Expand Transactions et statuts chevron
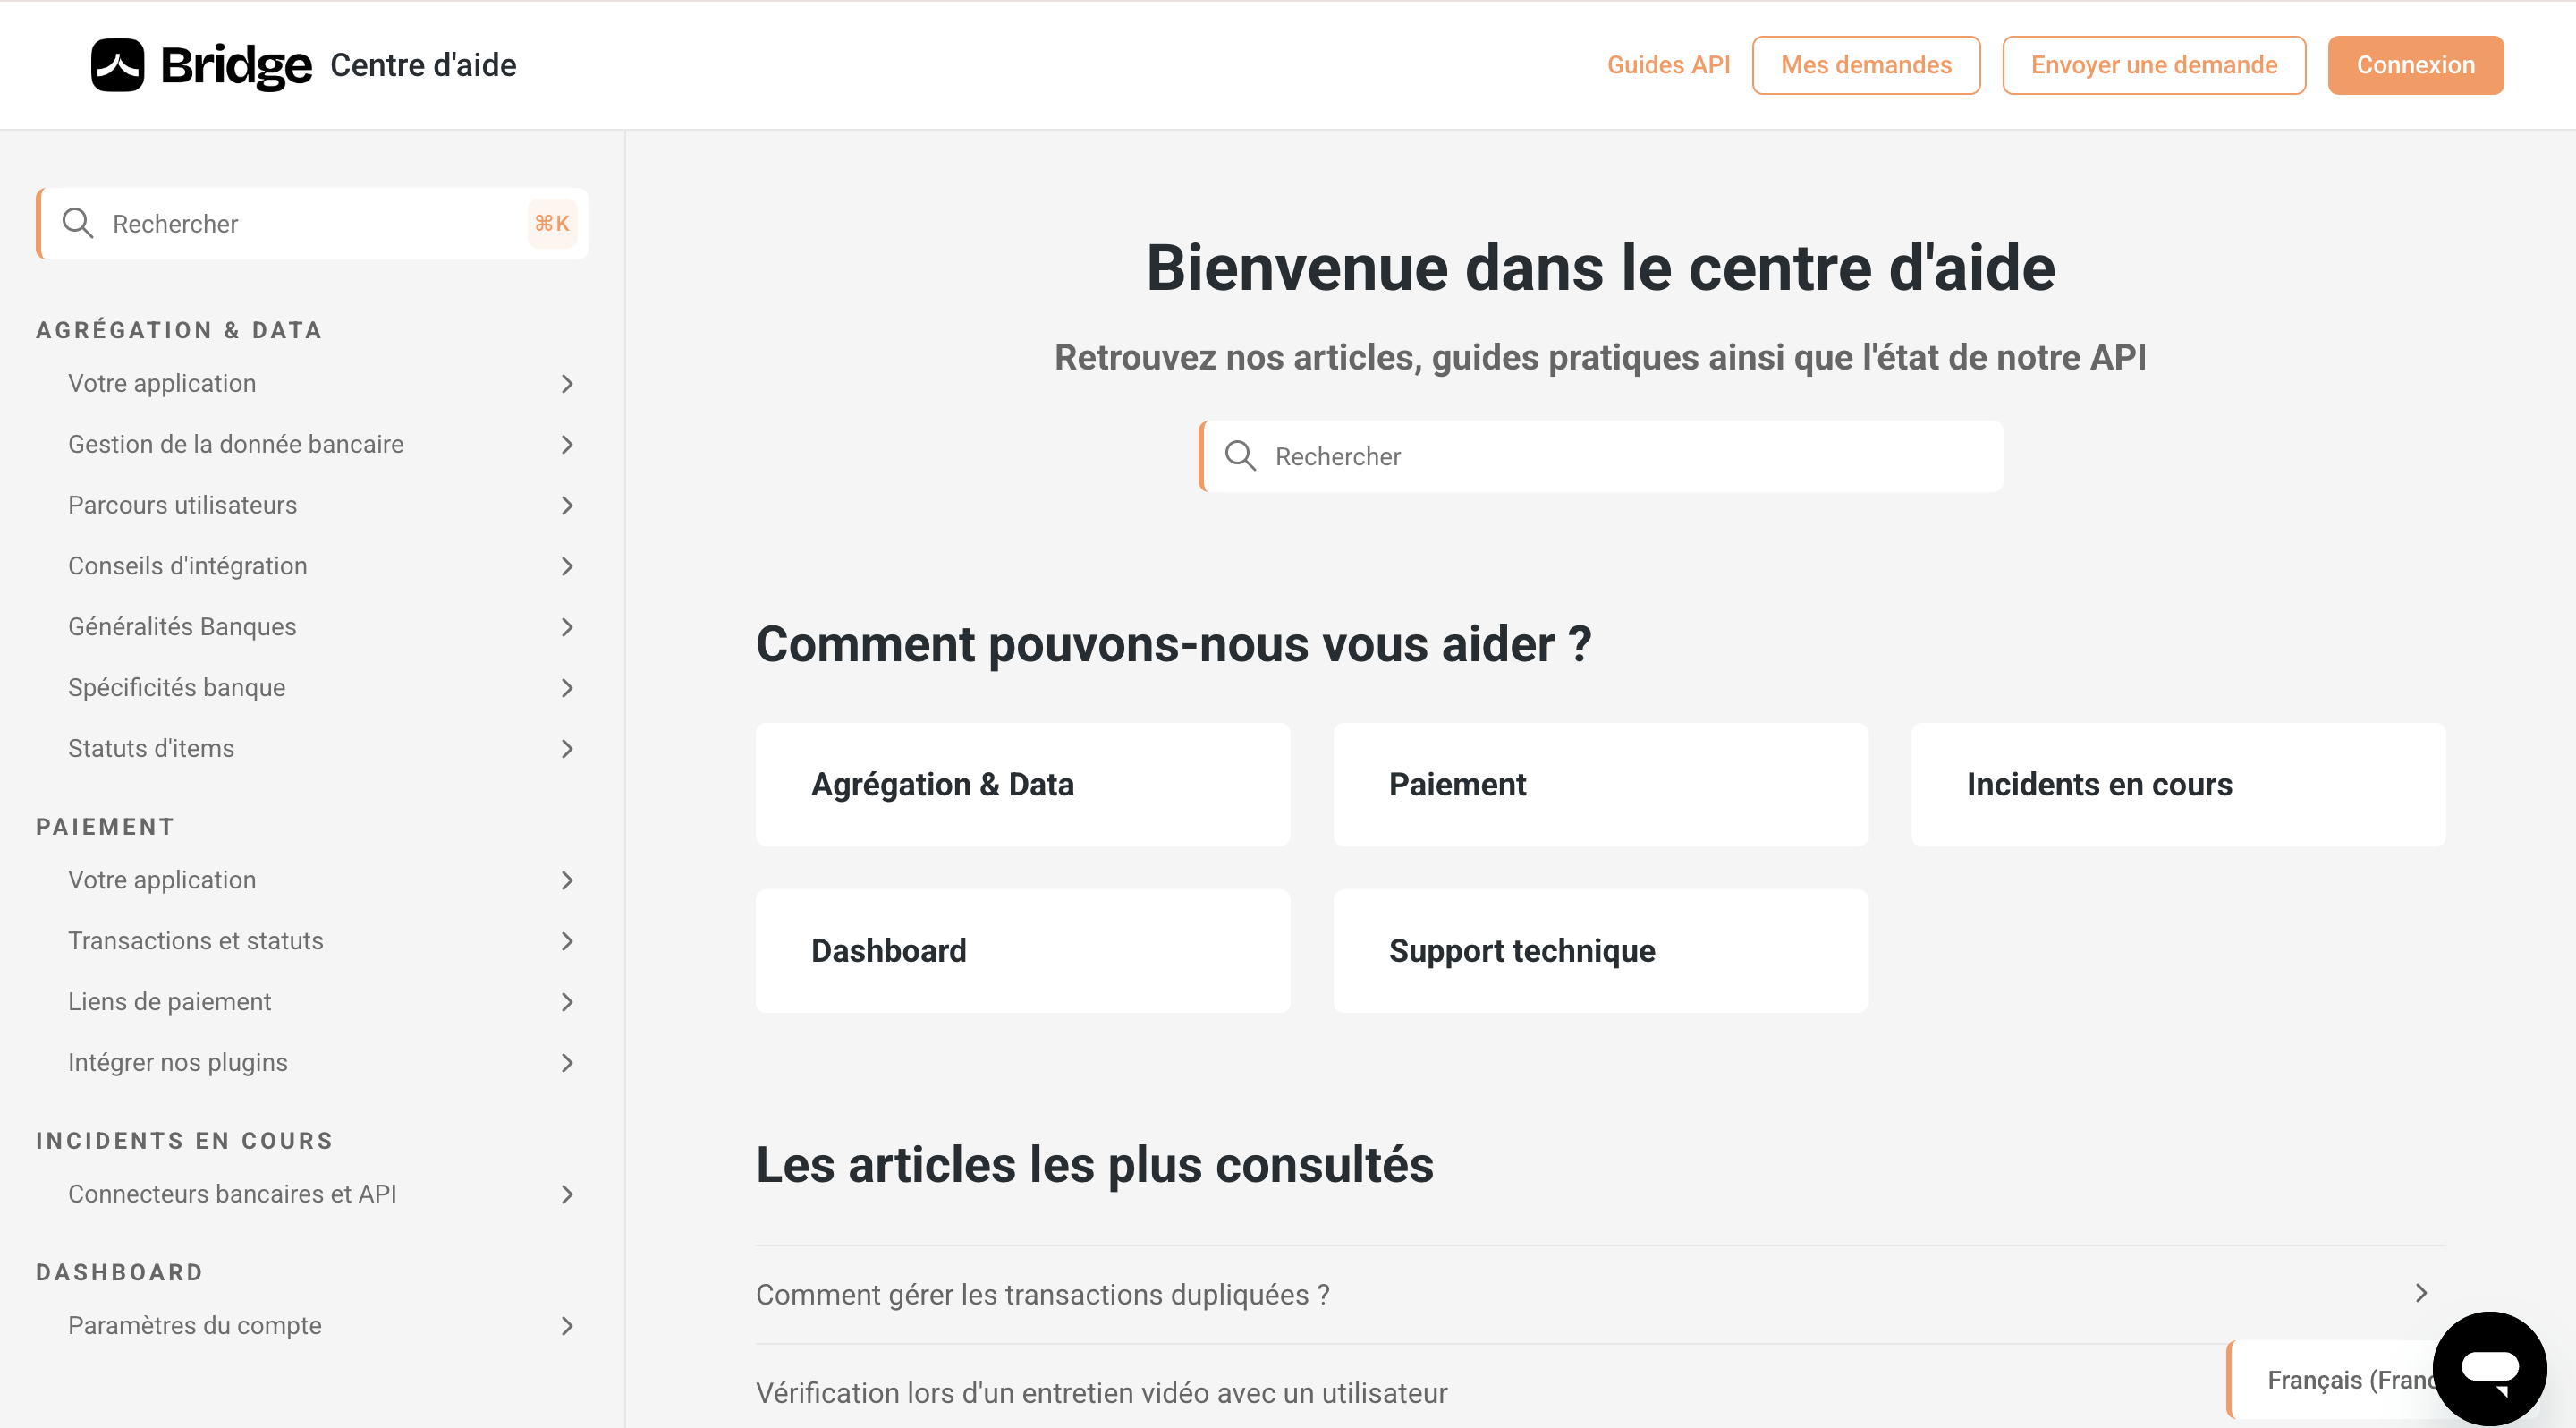The image size is (2576, 1428). coord(567,941)
